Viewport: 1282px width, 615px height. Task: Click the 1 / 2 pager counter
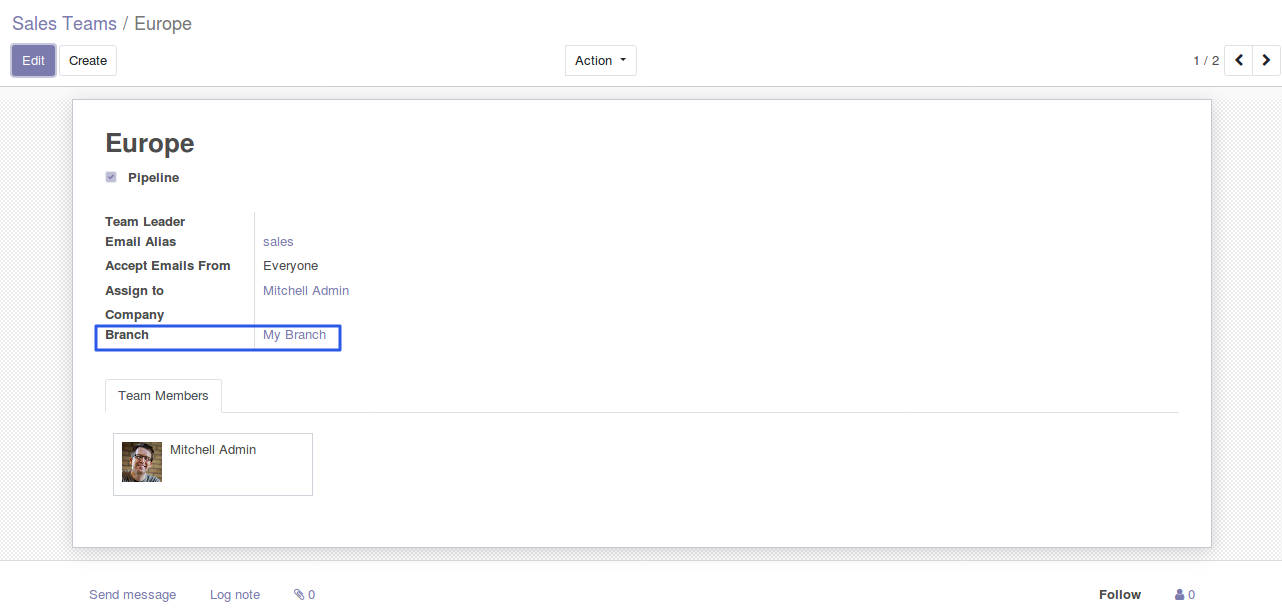[1206, 61]
